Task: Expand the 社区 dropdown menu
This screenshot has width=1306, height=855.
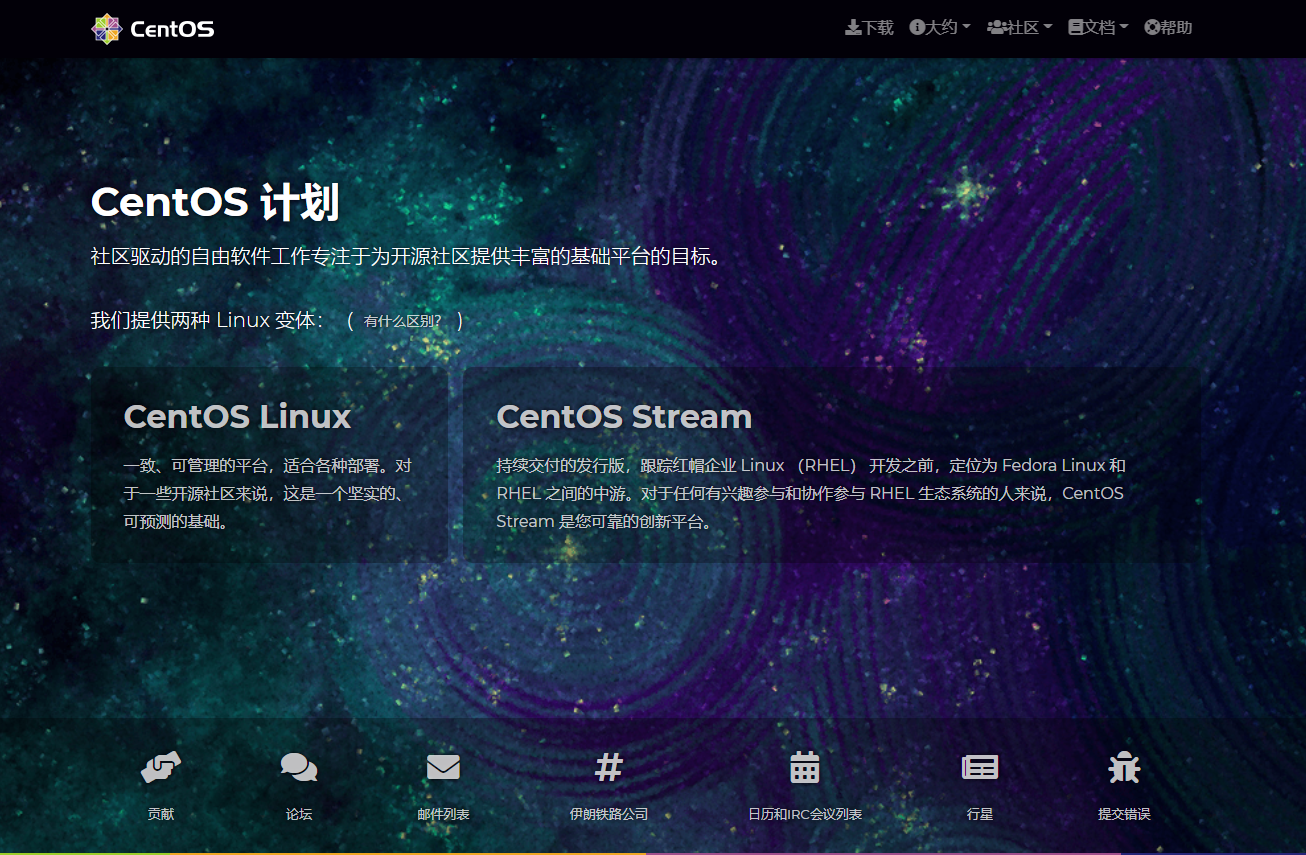Action: coord(1019,28)
